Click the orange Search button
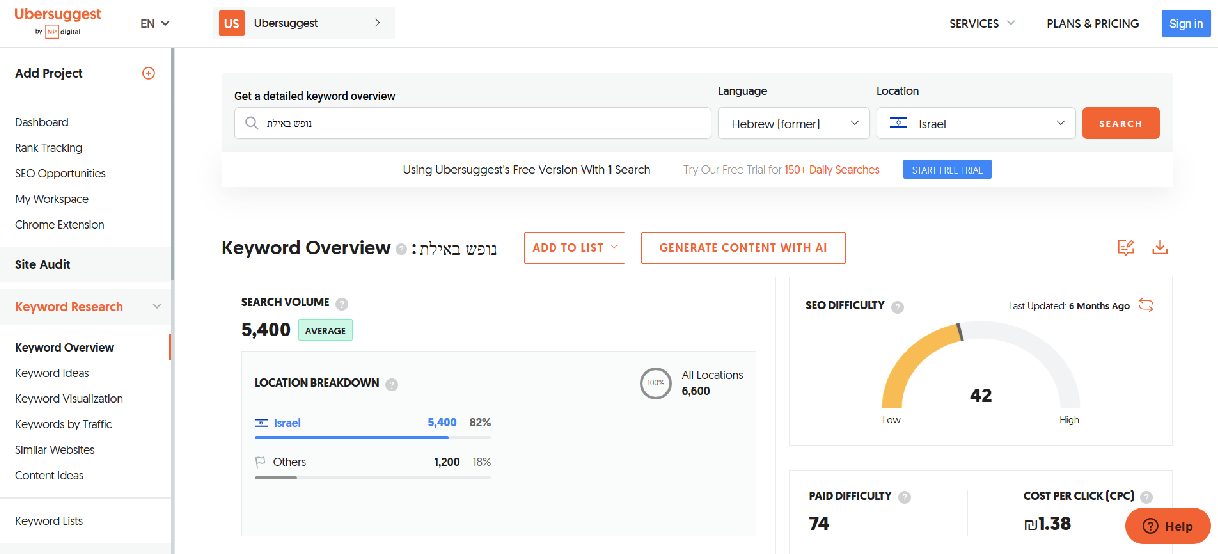1218x554 pixels. point(1121,123)
